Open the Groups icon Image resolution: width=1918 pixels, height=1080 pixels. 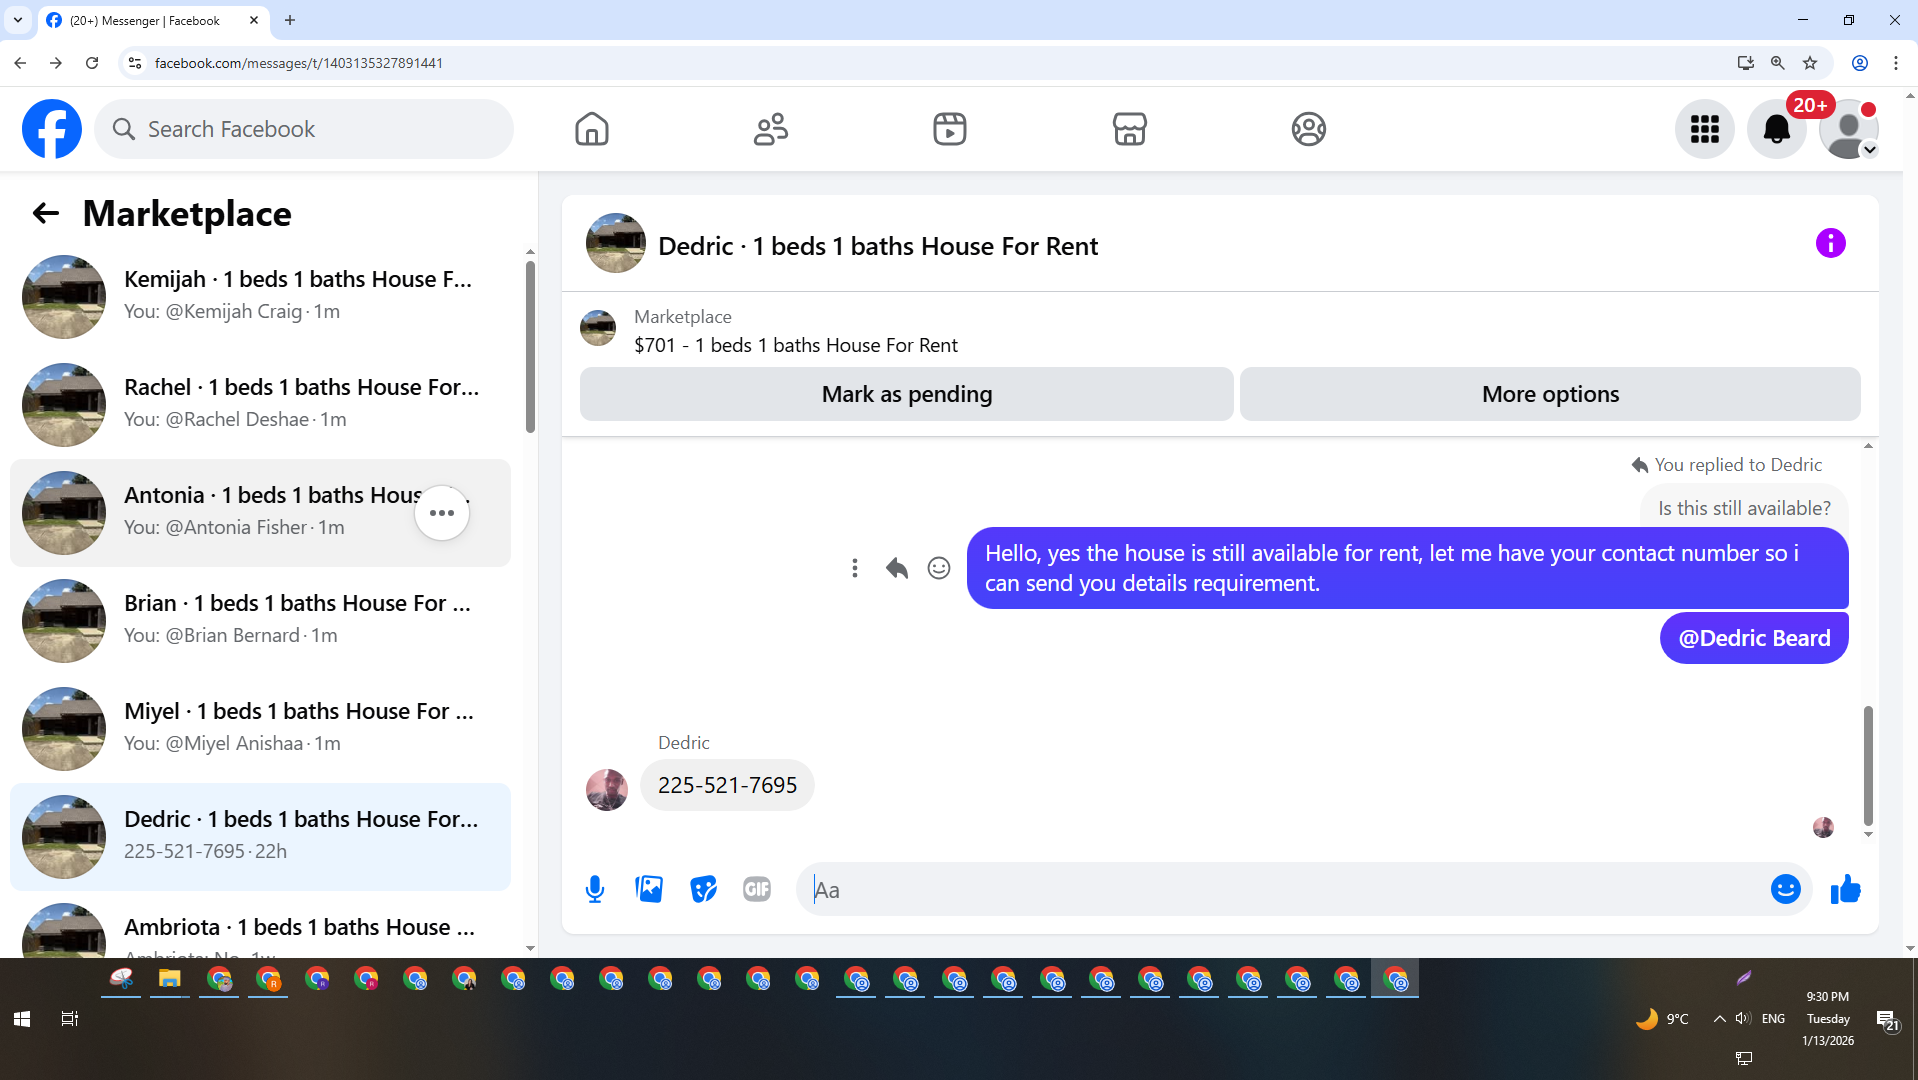1309,129
